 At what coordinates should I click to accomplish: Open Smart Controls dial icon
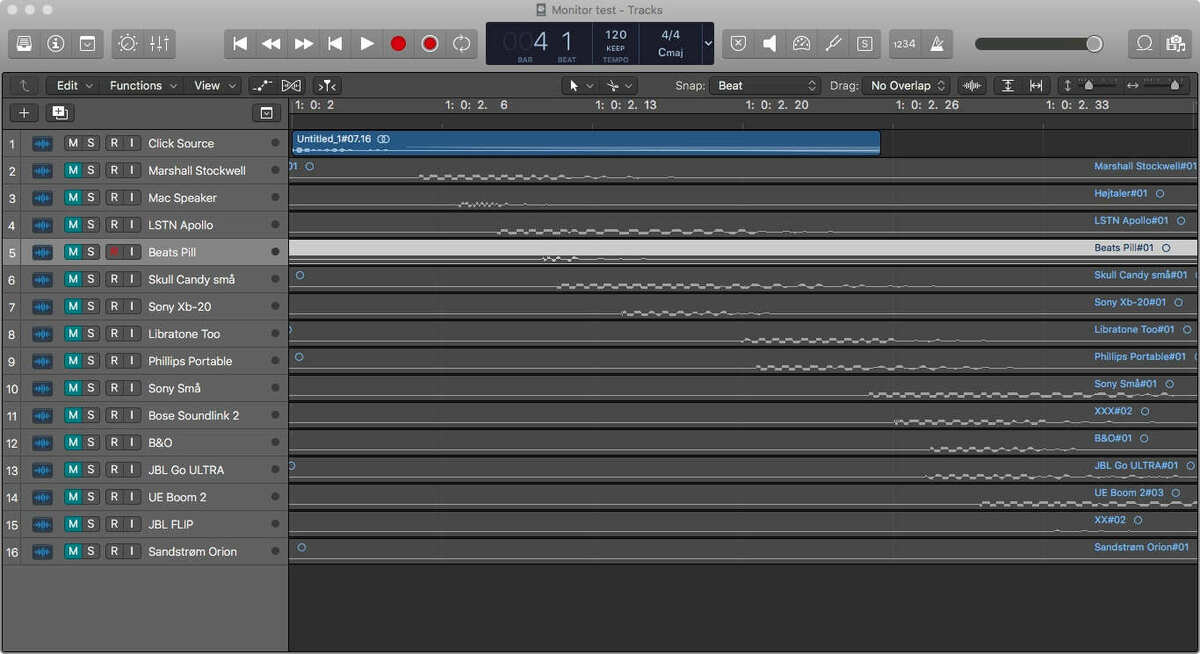click(128, 44)
